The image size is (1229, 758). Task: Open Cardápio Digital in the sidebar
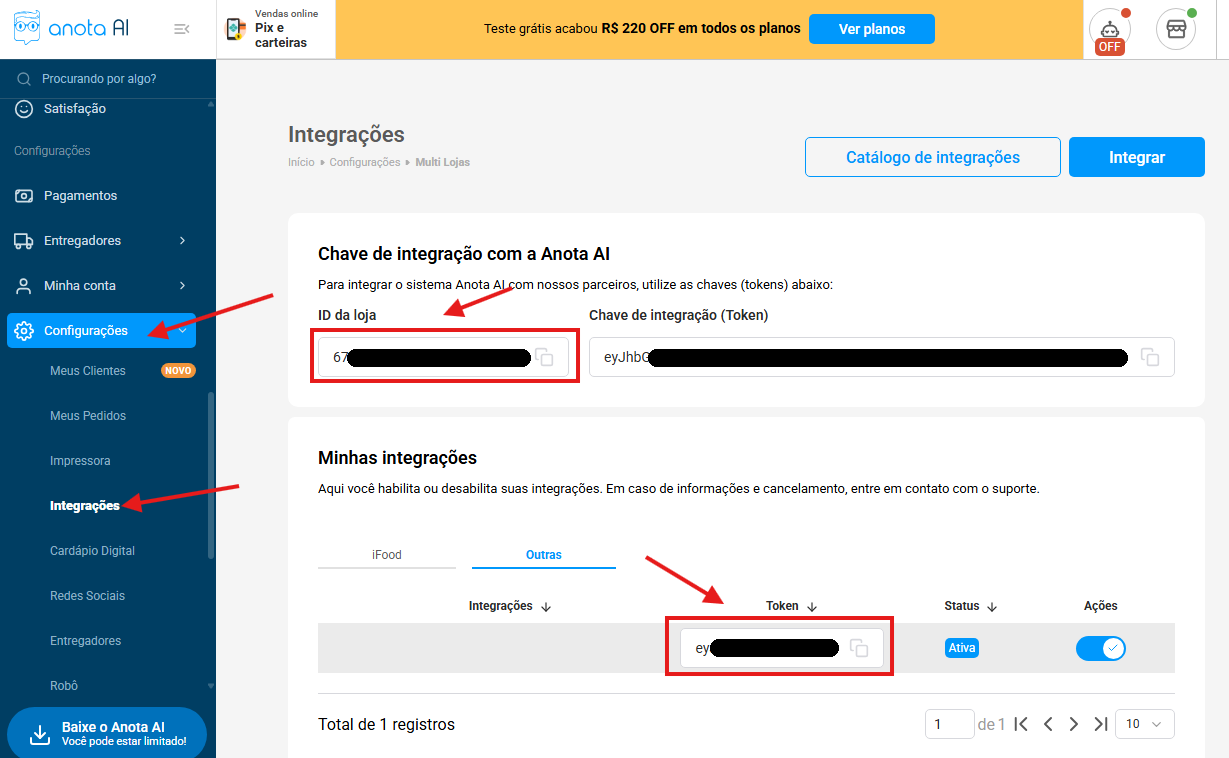(x=92, y=551)
